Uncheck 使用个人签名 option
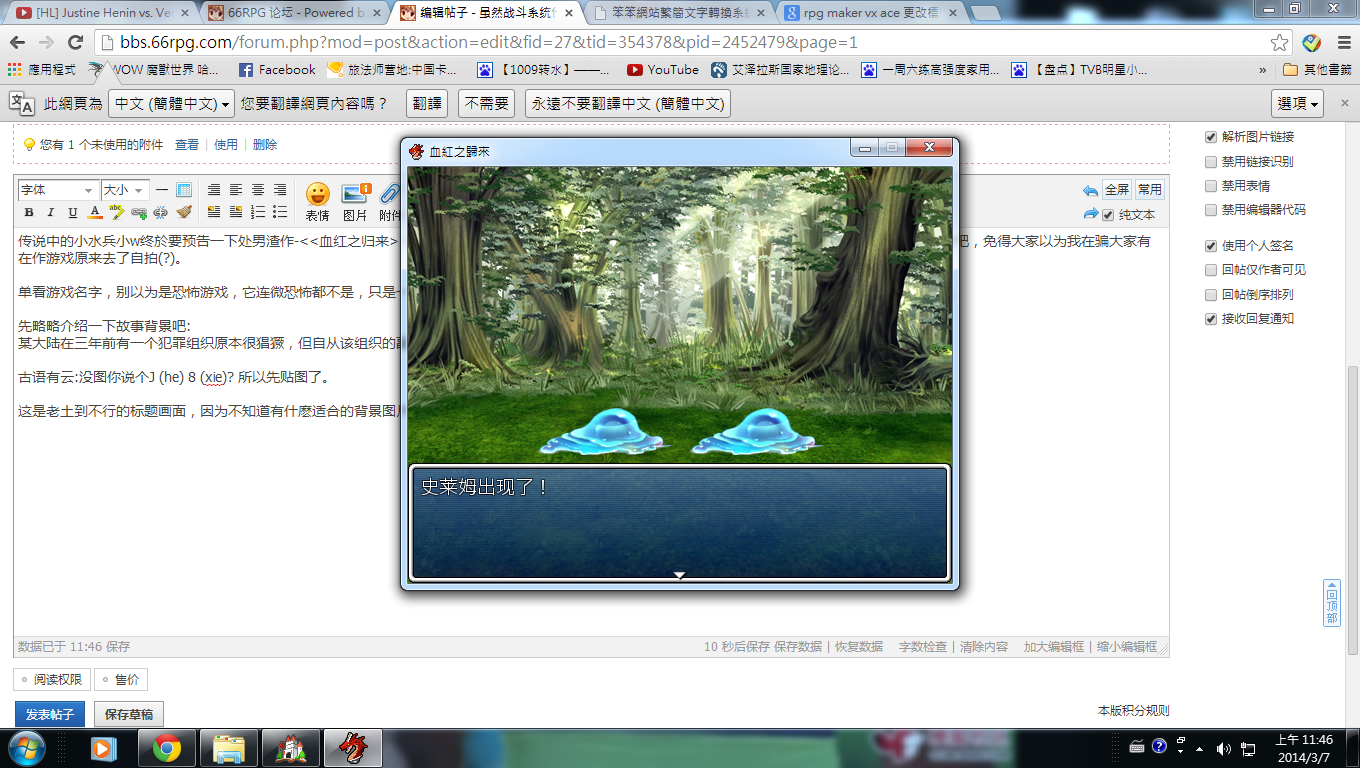Screen dimensions: 1360x768 click(1211, 246)
